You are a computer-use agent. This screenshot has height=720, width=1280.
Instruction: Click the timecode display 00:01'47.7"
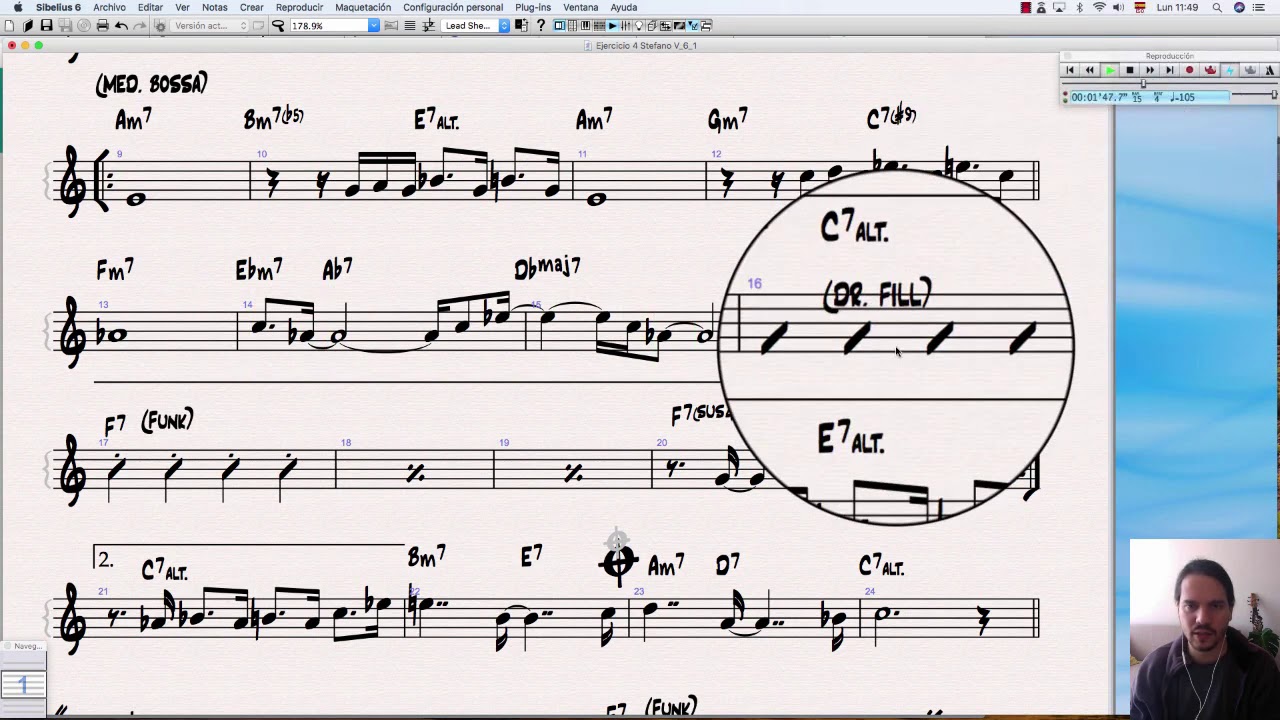click(x=1100, y=97)
